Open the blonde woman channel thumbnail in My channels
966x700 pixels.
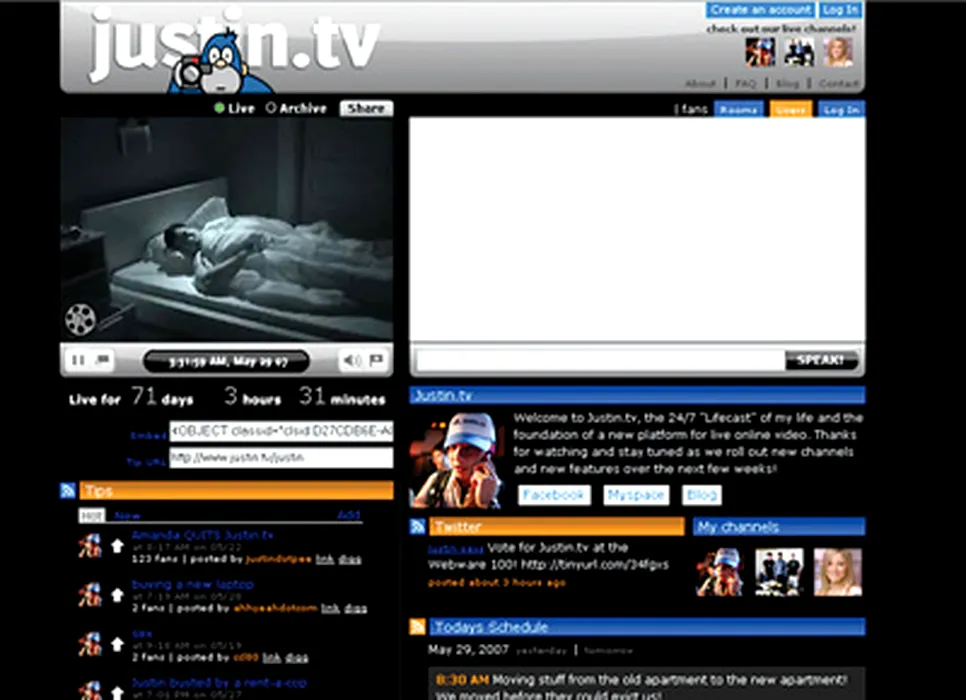[x=838, y=572]
